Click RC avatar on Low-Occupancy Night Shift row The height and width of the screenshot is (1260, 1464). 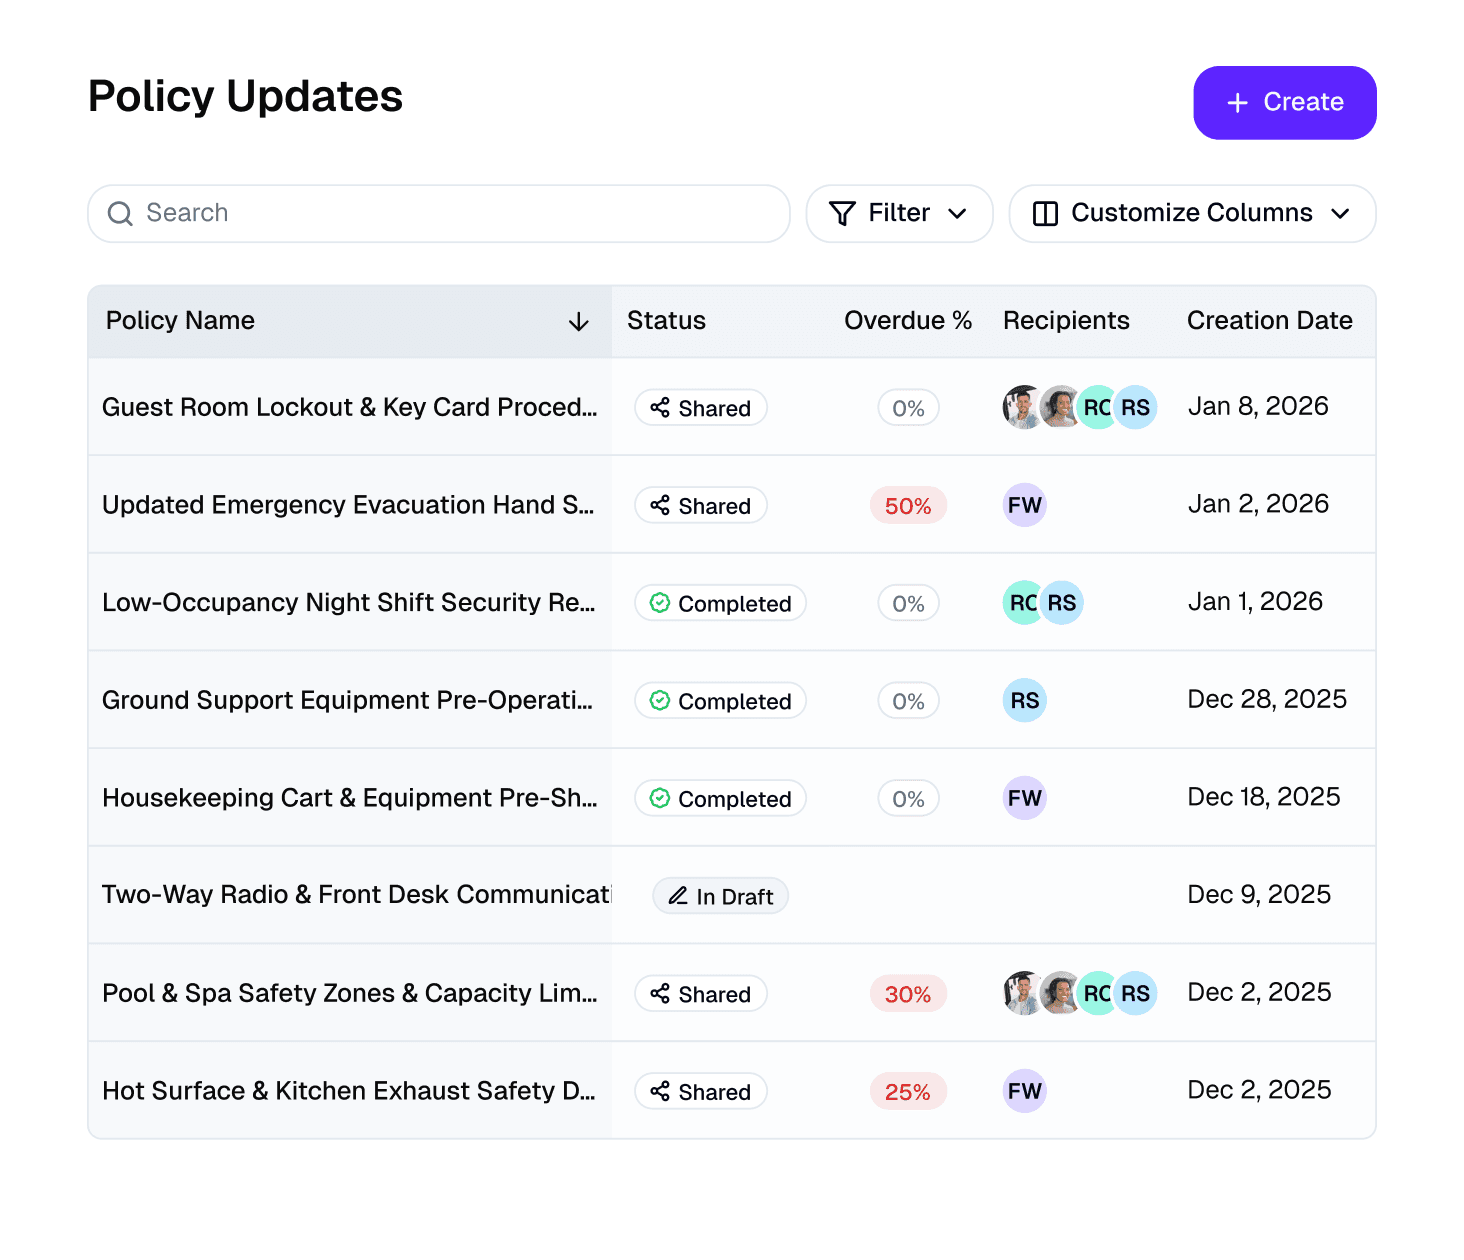(x=1022, y=602)
